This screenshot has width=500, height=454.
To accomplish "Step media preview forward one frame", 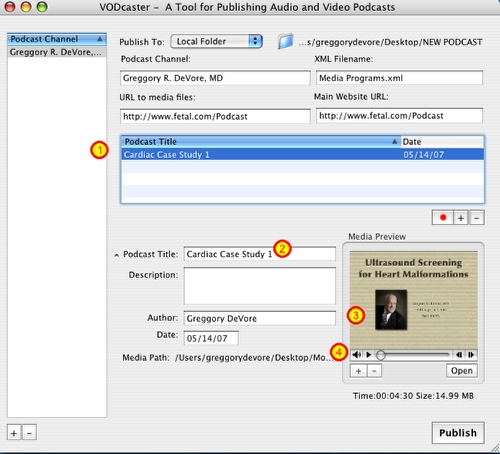I will pyautogui.click(x=471, y=355).
